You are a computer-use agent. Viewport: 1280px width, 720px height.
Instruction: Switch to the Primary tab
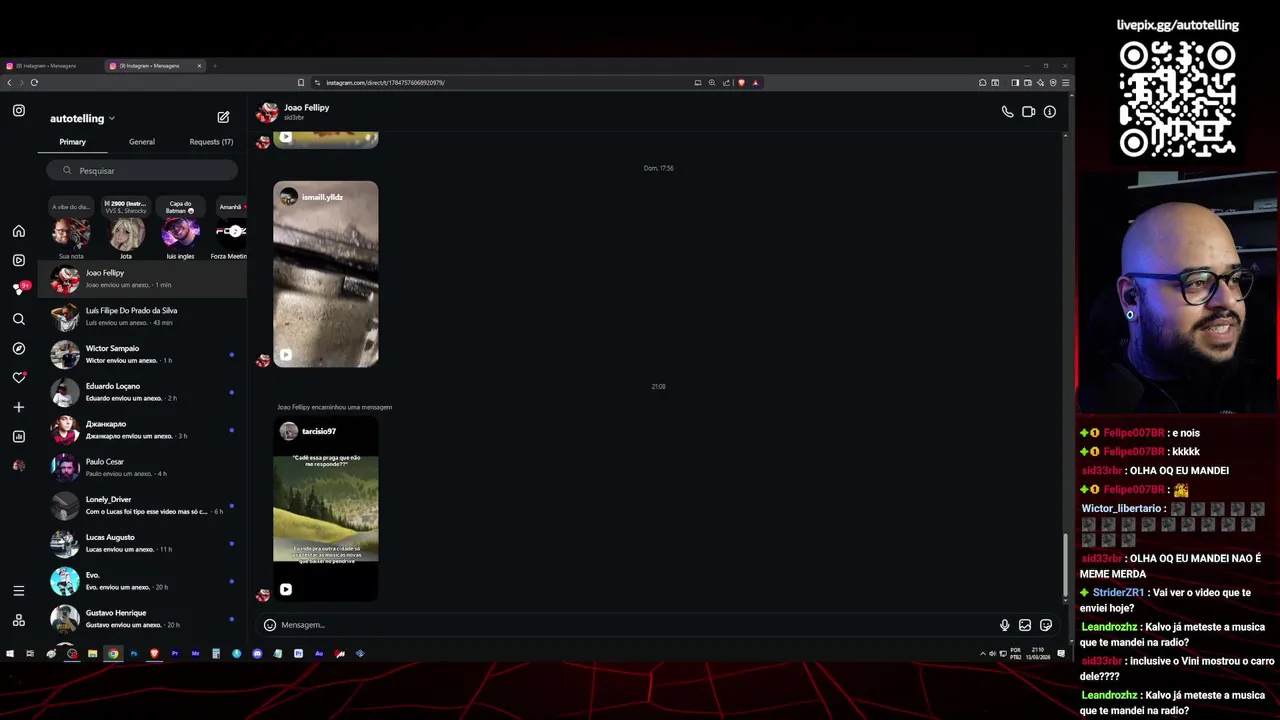pyautogui.click(x=72, y=142)
